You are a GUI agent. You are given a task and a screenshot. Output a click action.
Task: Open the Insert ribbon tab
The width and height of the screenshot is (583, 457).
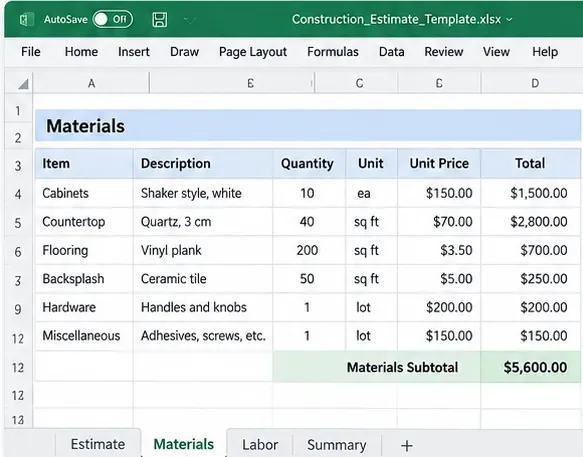[x=134, y=52]
